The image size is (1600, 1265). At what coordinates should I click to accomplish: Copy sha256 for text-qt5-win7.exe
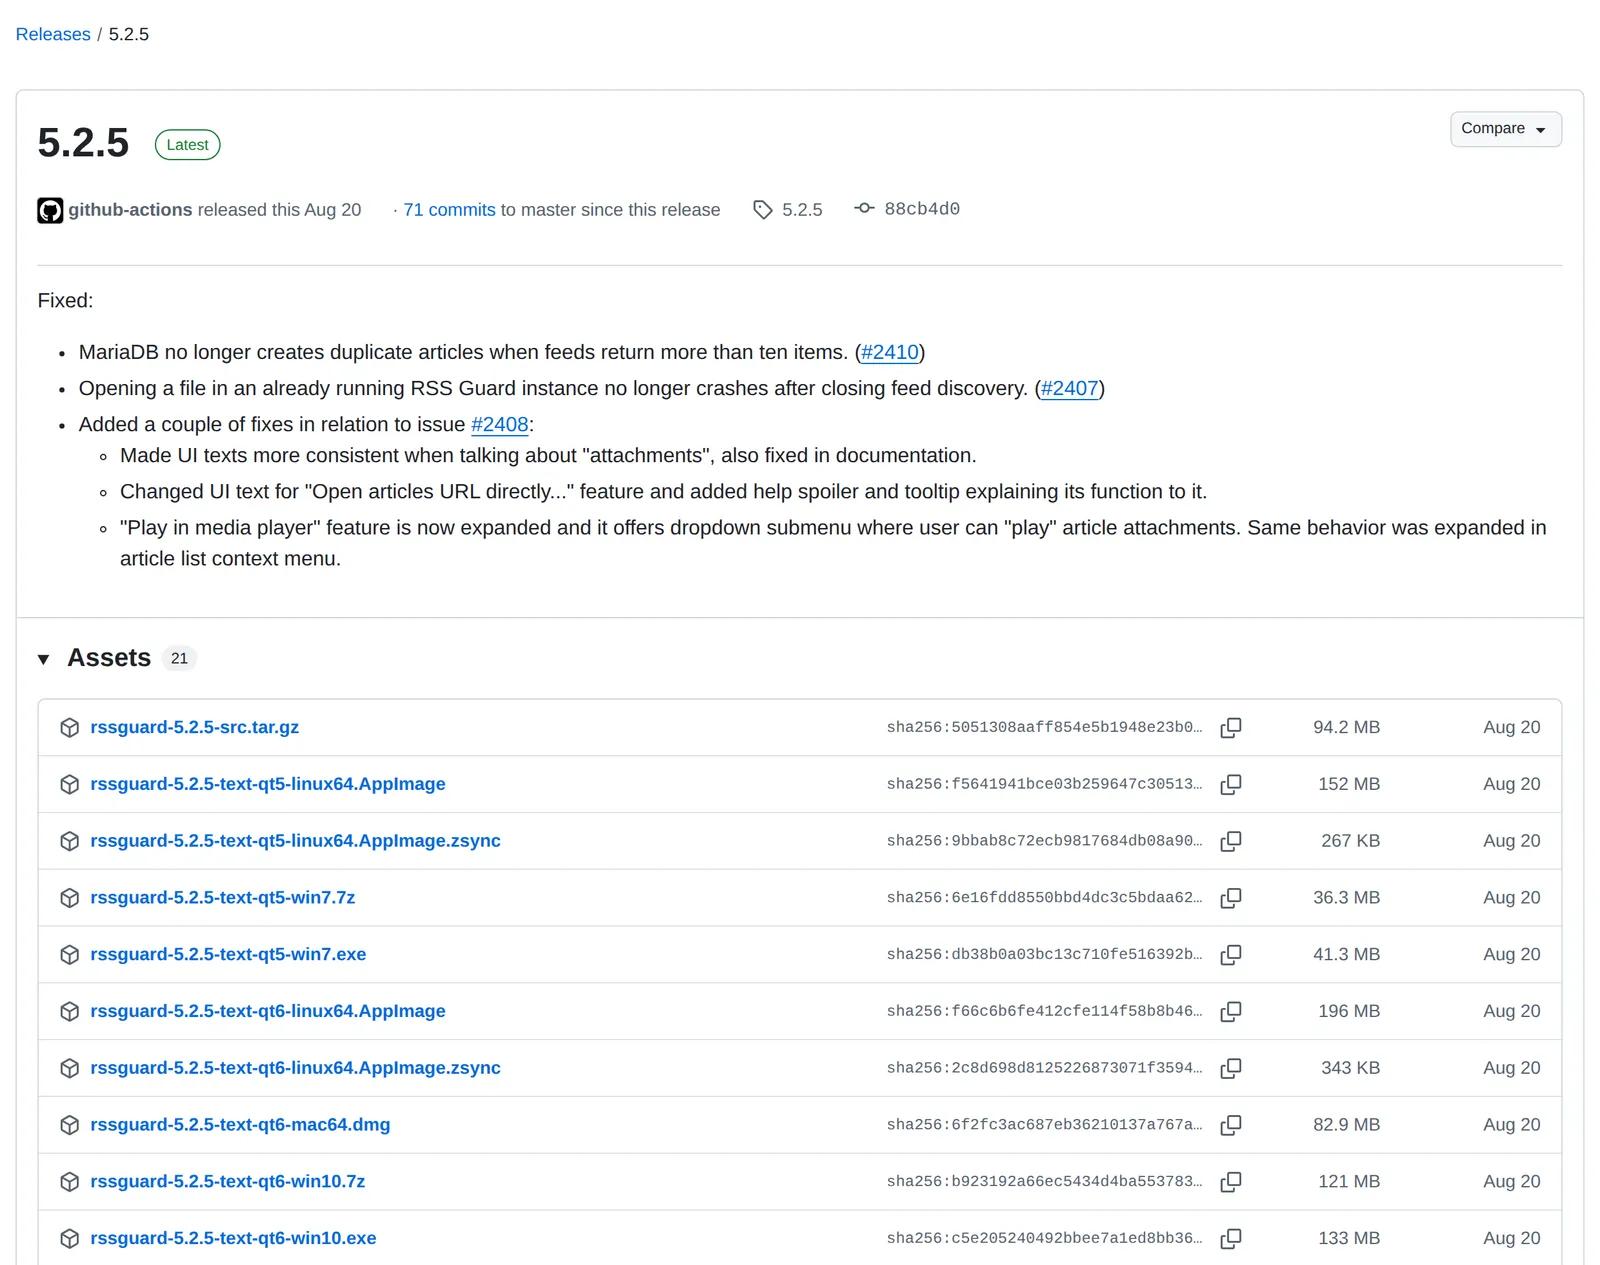coord(1231,955)
